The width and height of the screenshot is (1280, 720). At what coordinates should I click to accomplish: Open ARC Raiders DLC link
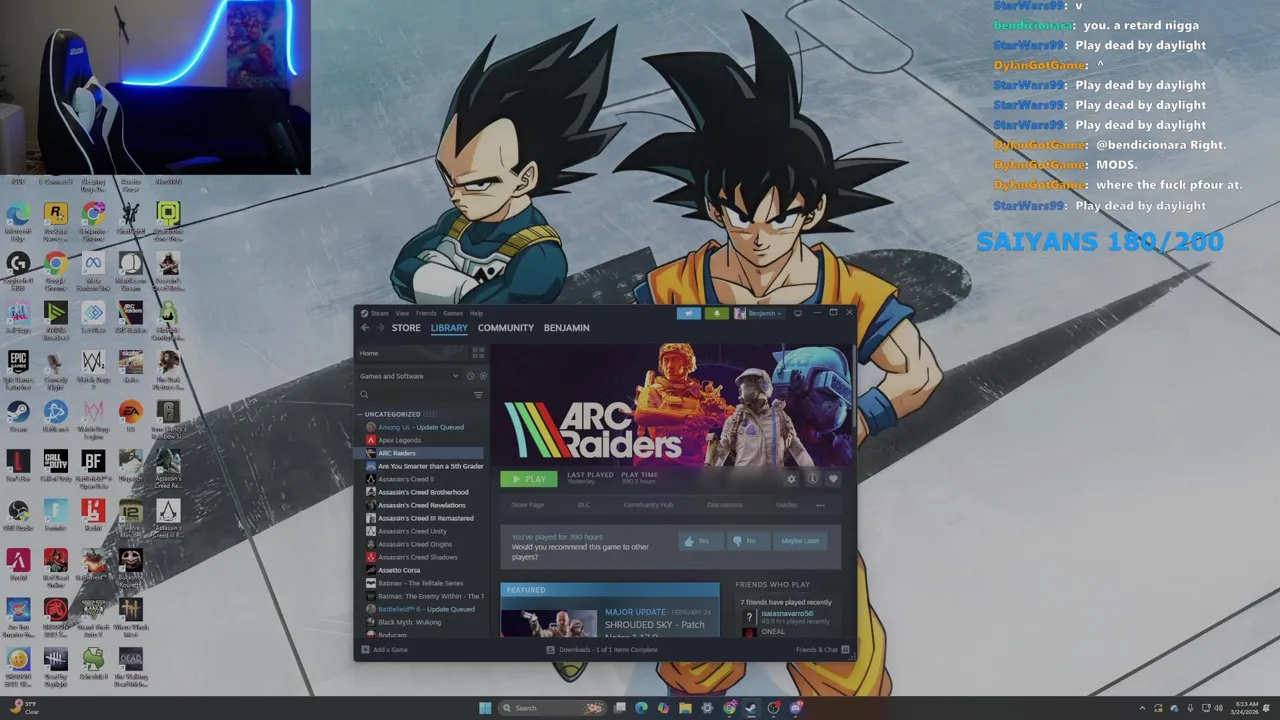pyautogui.click(x=584, y=505)
